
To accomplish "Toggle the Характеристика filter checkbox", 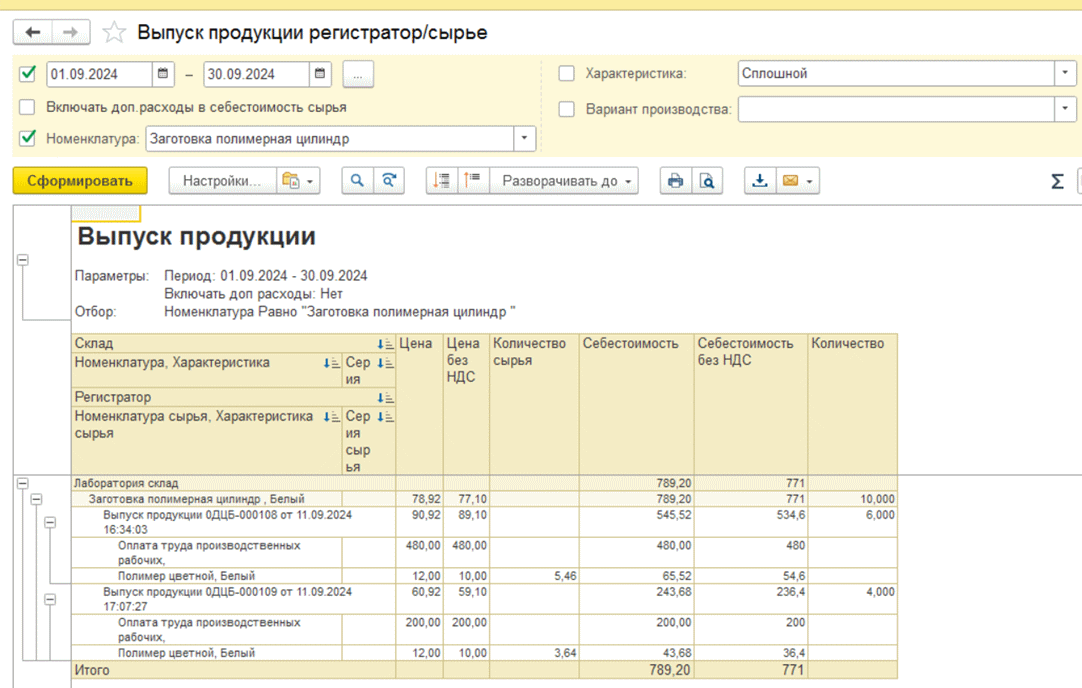I will click(567, 74).
